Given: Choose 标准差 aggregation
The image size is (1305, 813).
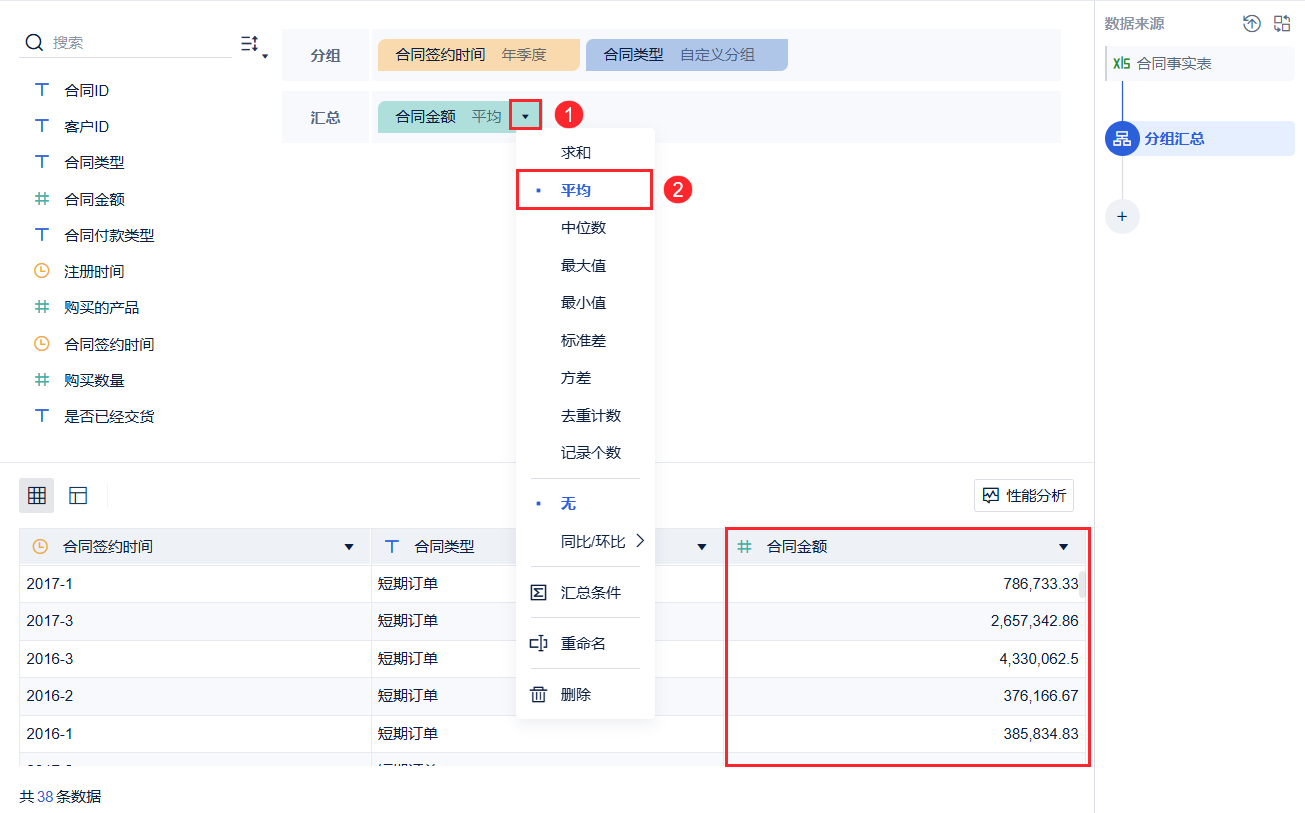Looking at the screenshot, I should [x=585, y=341].
